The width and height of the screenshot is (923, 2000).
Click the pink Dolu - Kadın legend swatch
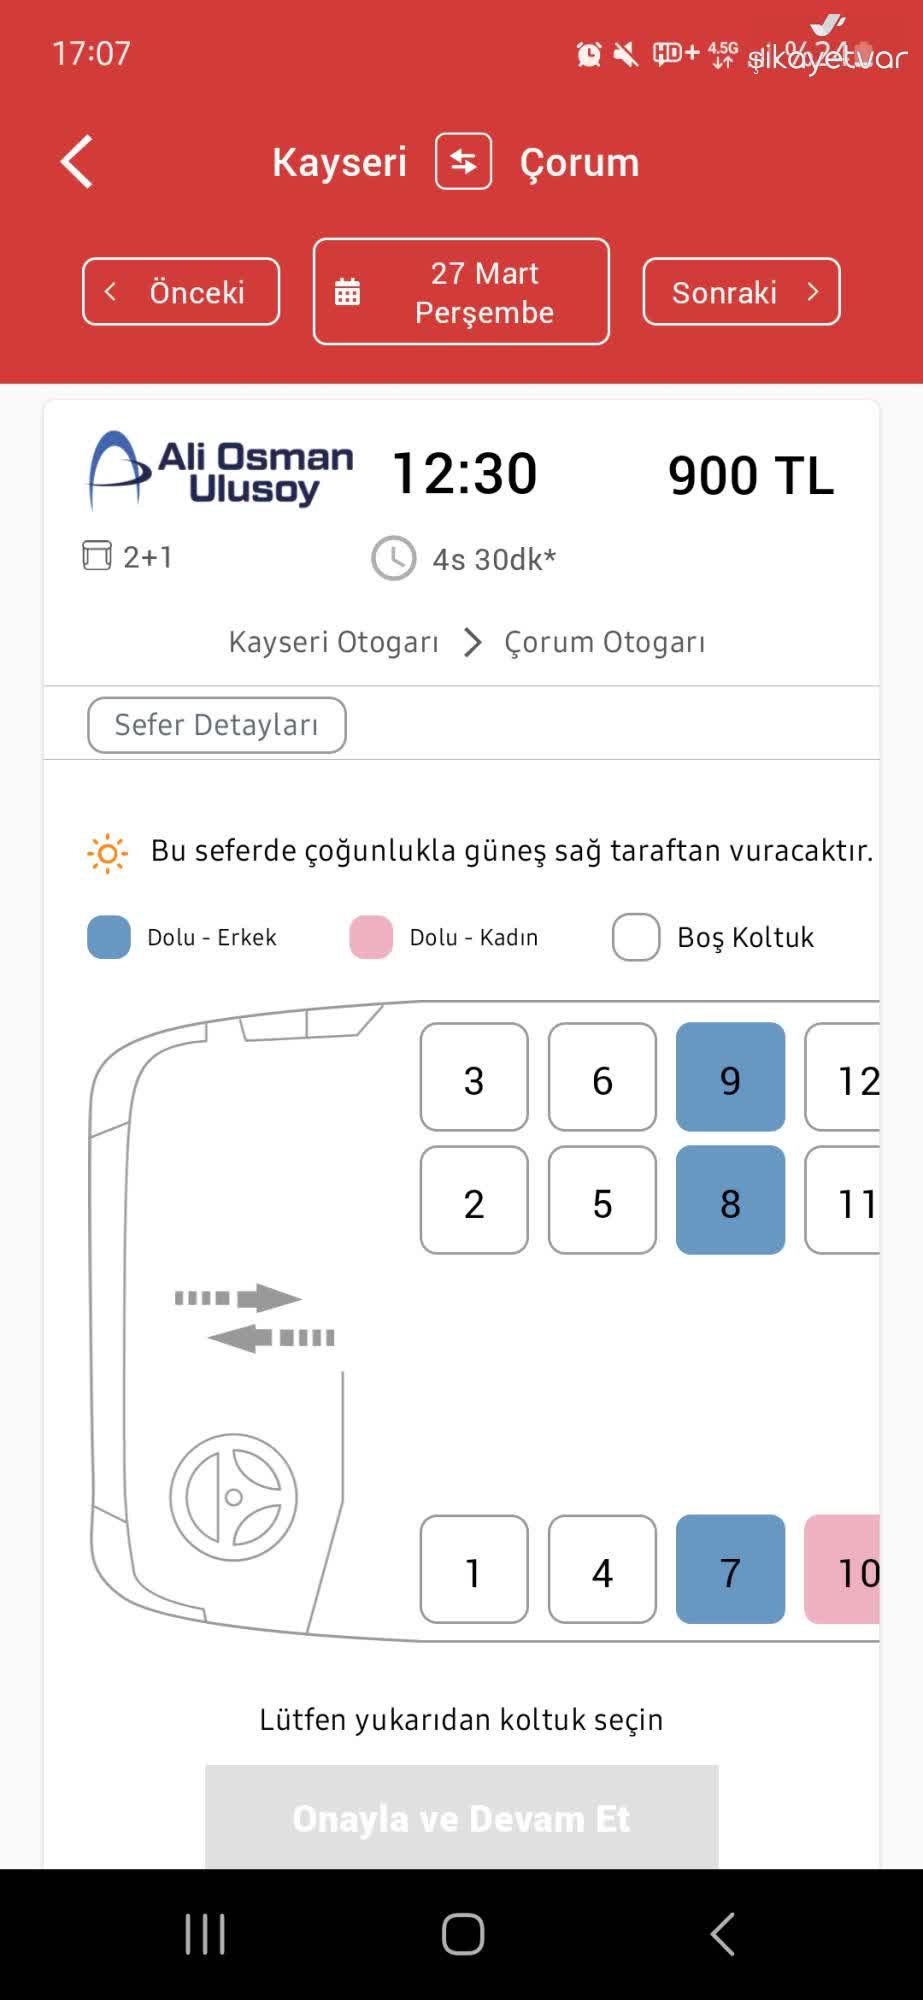[369, 937]
